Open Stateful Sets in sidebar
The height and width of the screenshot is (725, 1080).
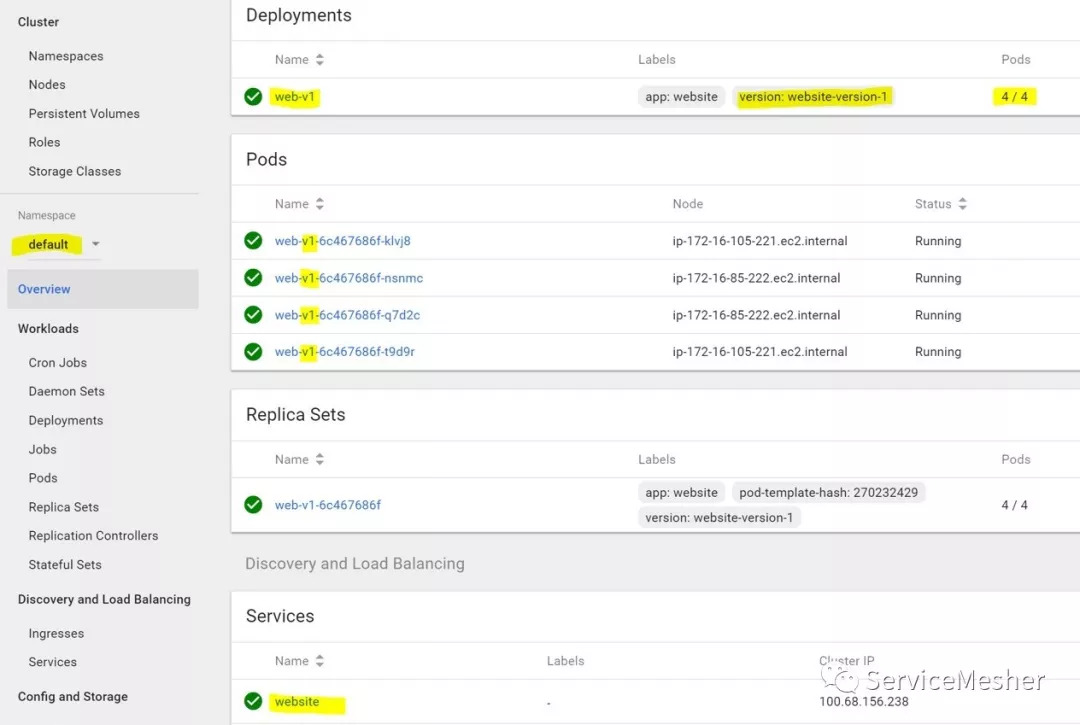65,565
